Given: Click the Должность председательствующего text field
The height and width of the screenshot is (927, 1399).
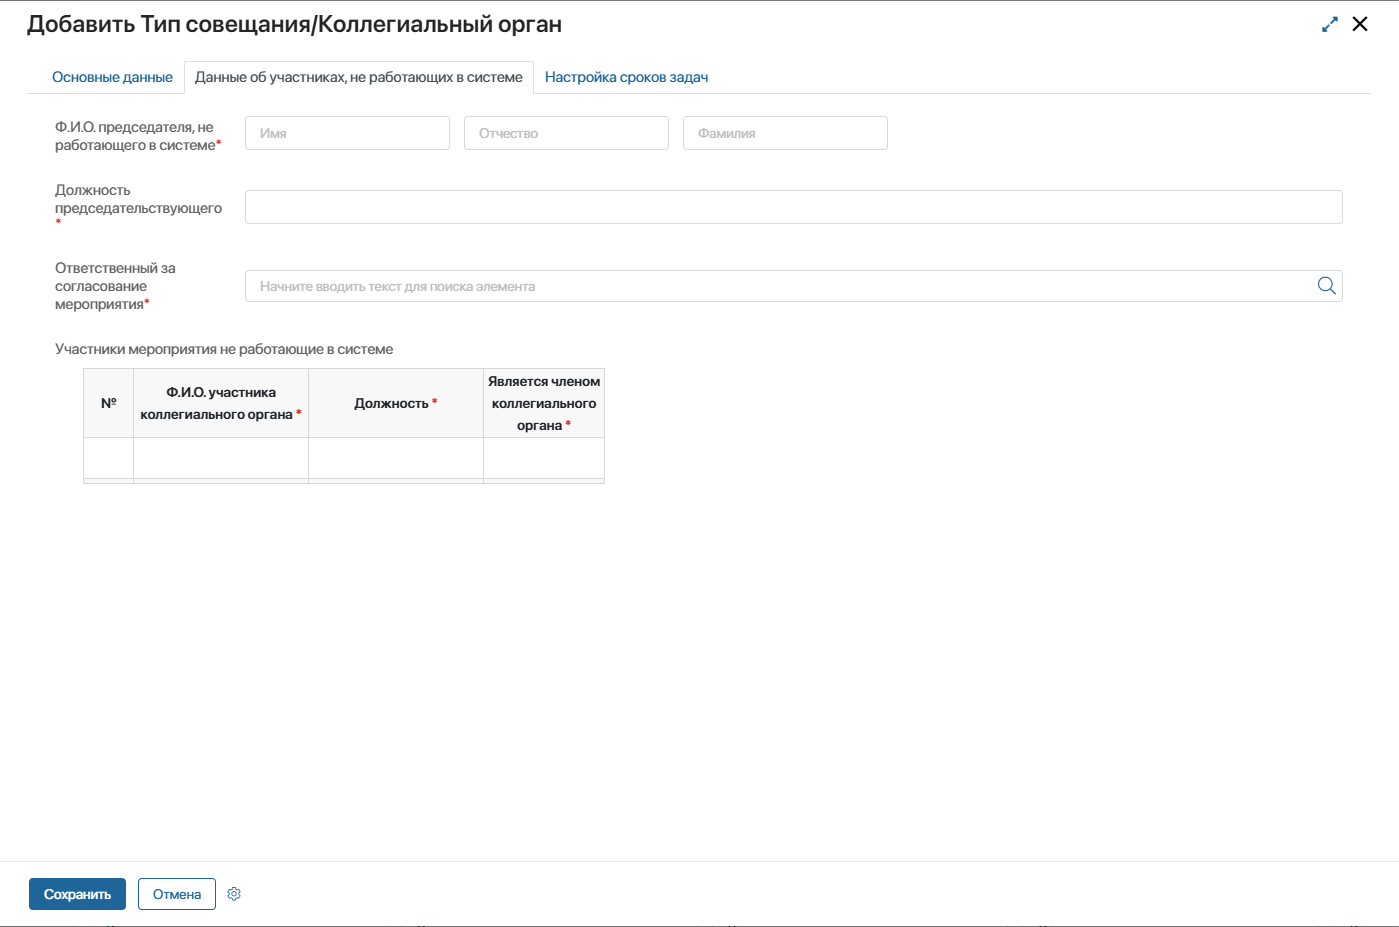Looking at the screenshot, I should click(x=793, y=207).
